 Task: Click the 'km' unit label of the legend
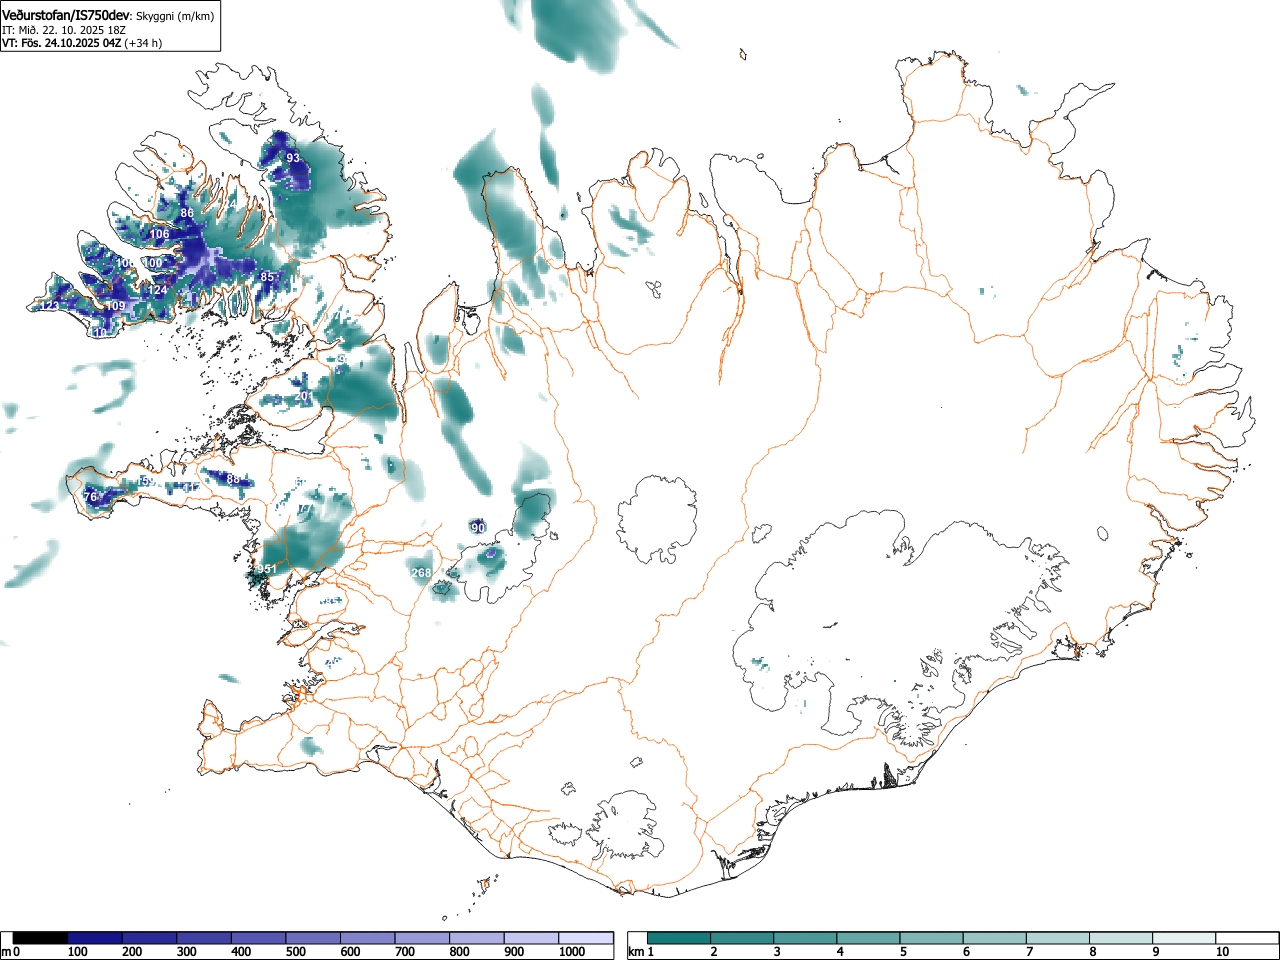click(636, 952)
